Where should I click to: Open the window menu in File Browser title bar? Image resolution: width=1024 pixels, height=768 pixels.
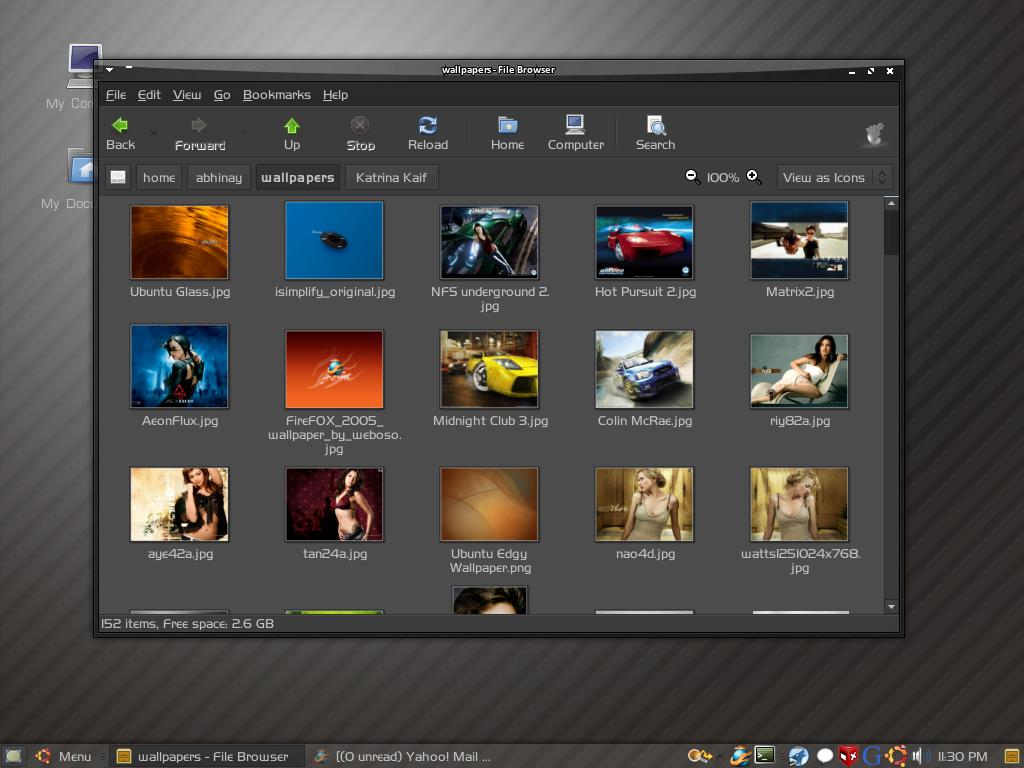110,69
